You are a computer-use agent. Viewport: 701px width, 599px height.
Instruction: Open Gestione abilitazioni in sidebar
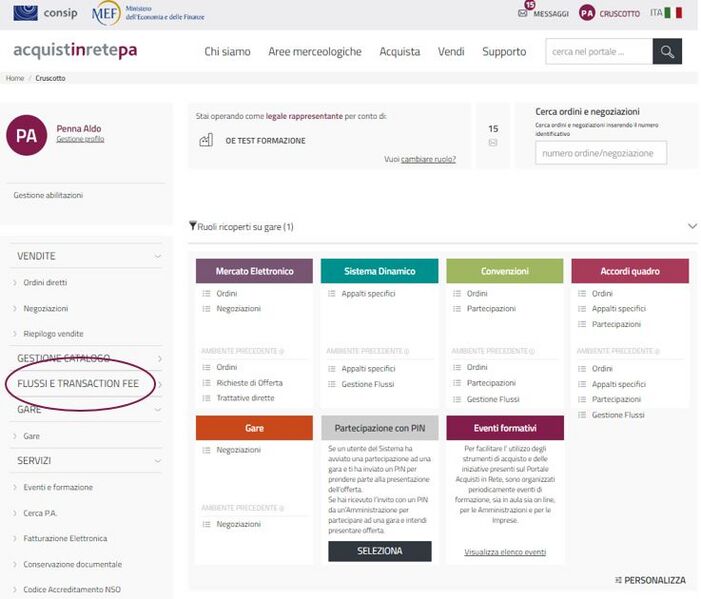48,195
